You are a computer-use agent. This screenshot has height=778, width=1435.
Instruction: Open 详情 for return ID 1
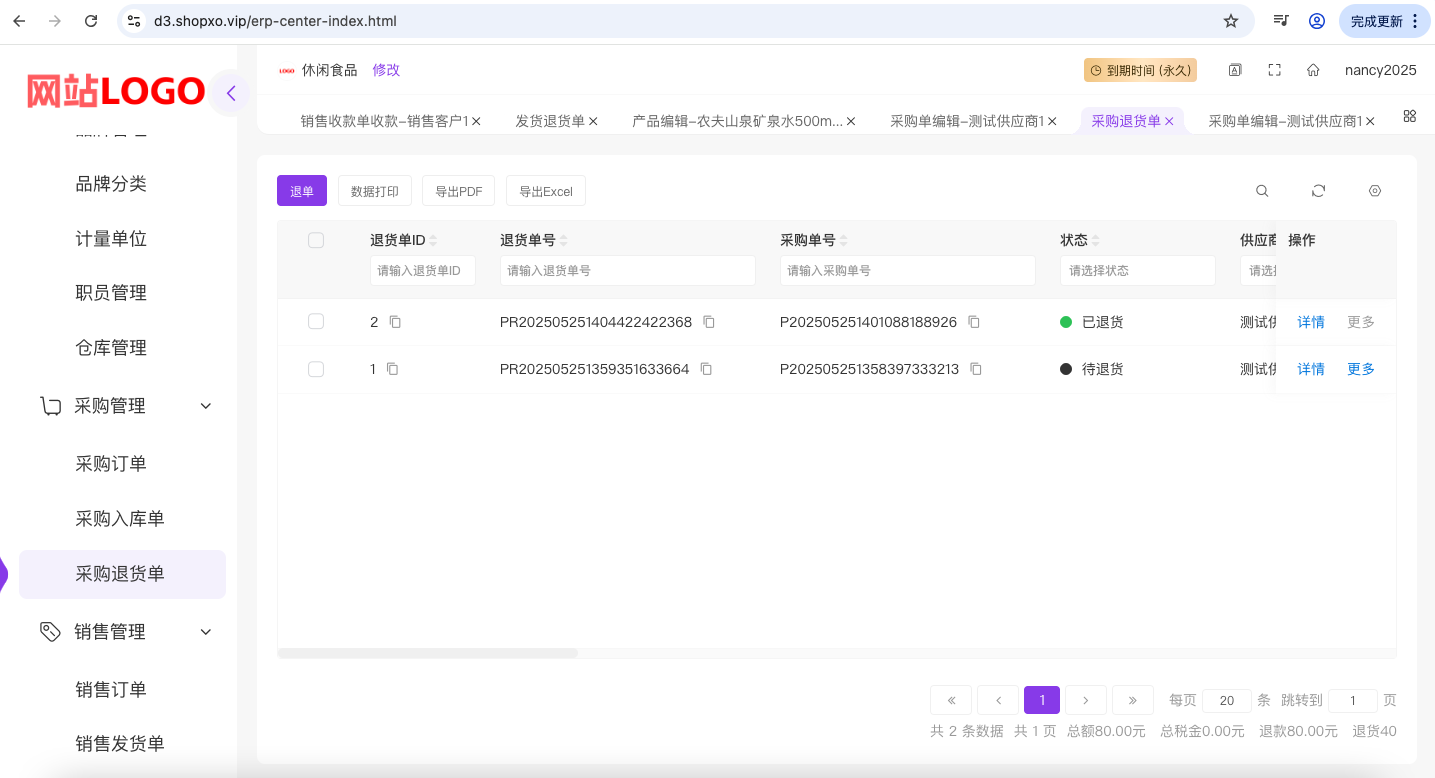click(1311, 369)
